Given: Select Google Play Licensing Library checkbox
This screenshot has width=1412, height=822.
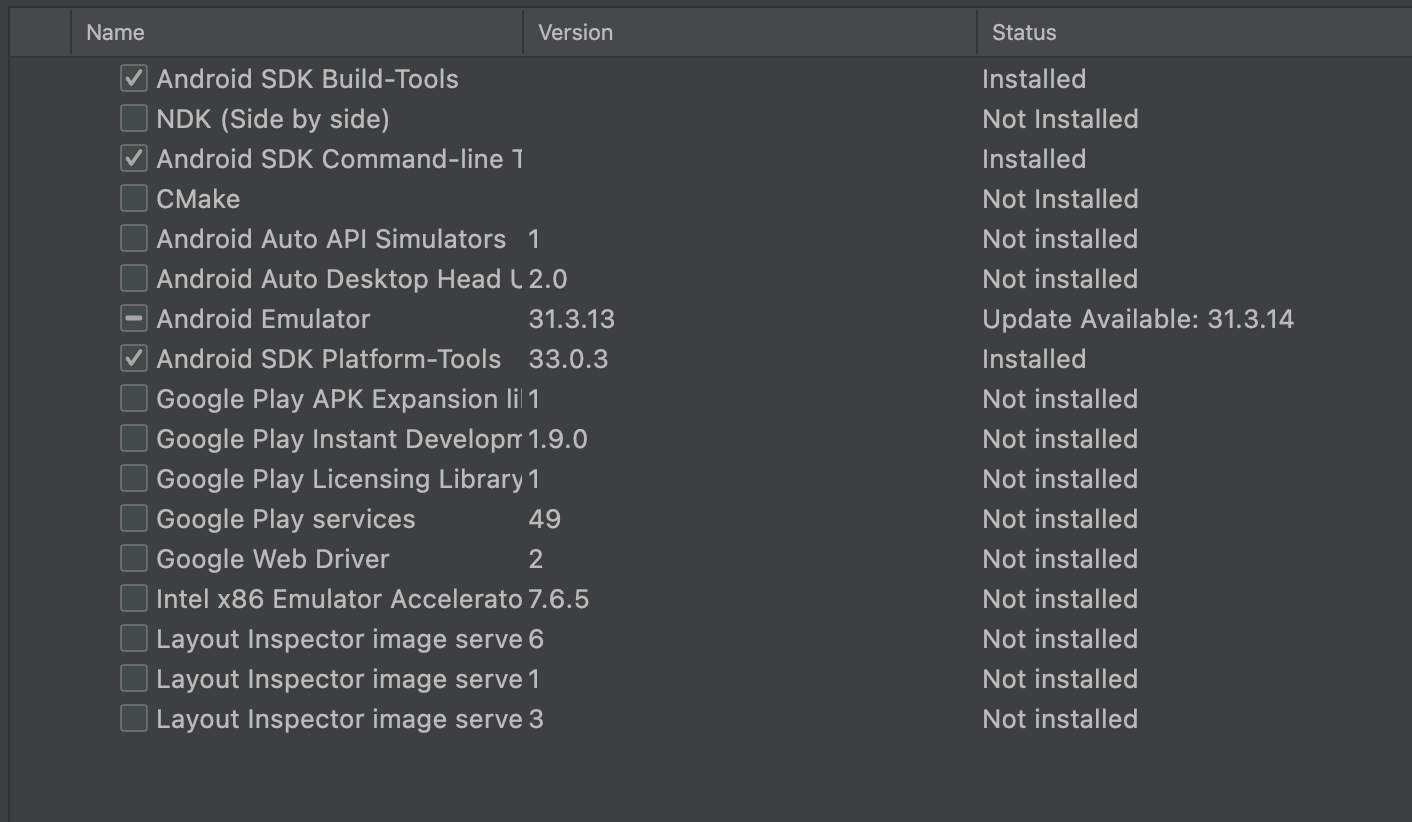Looking at the screenshot, I should coord(133,478).
